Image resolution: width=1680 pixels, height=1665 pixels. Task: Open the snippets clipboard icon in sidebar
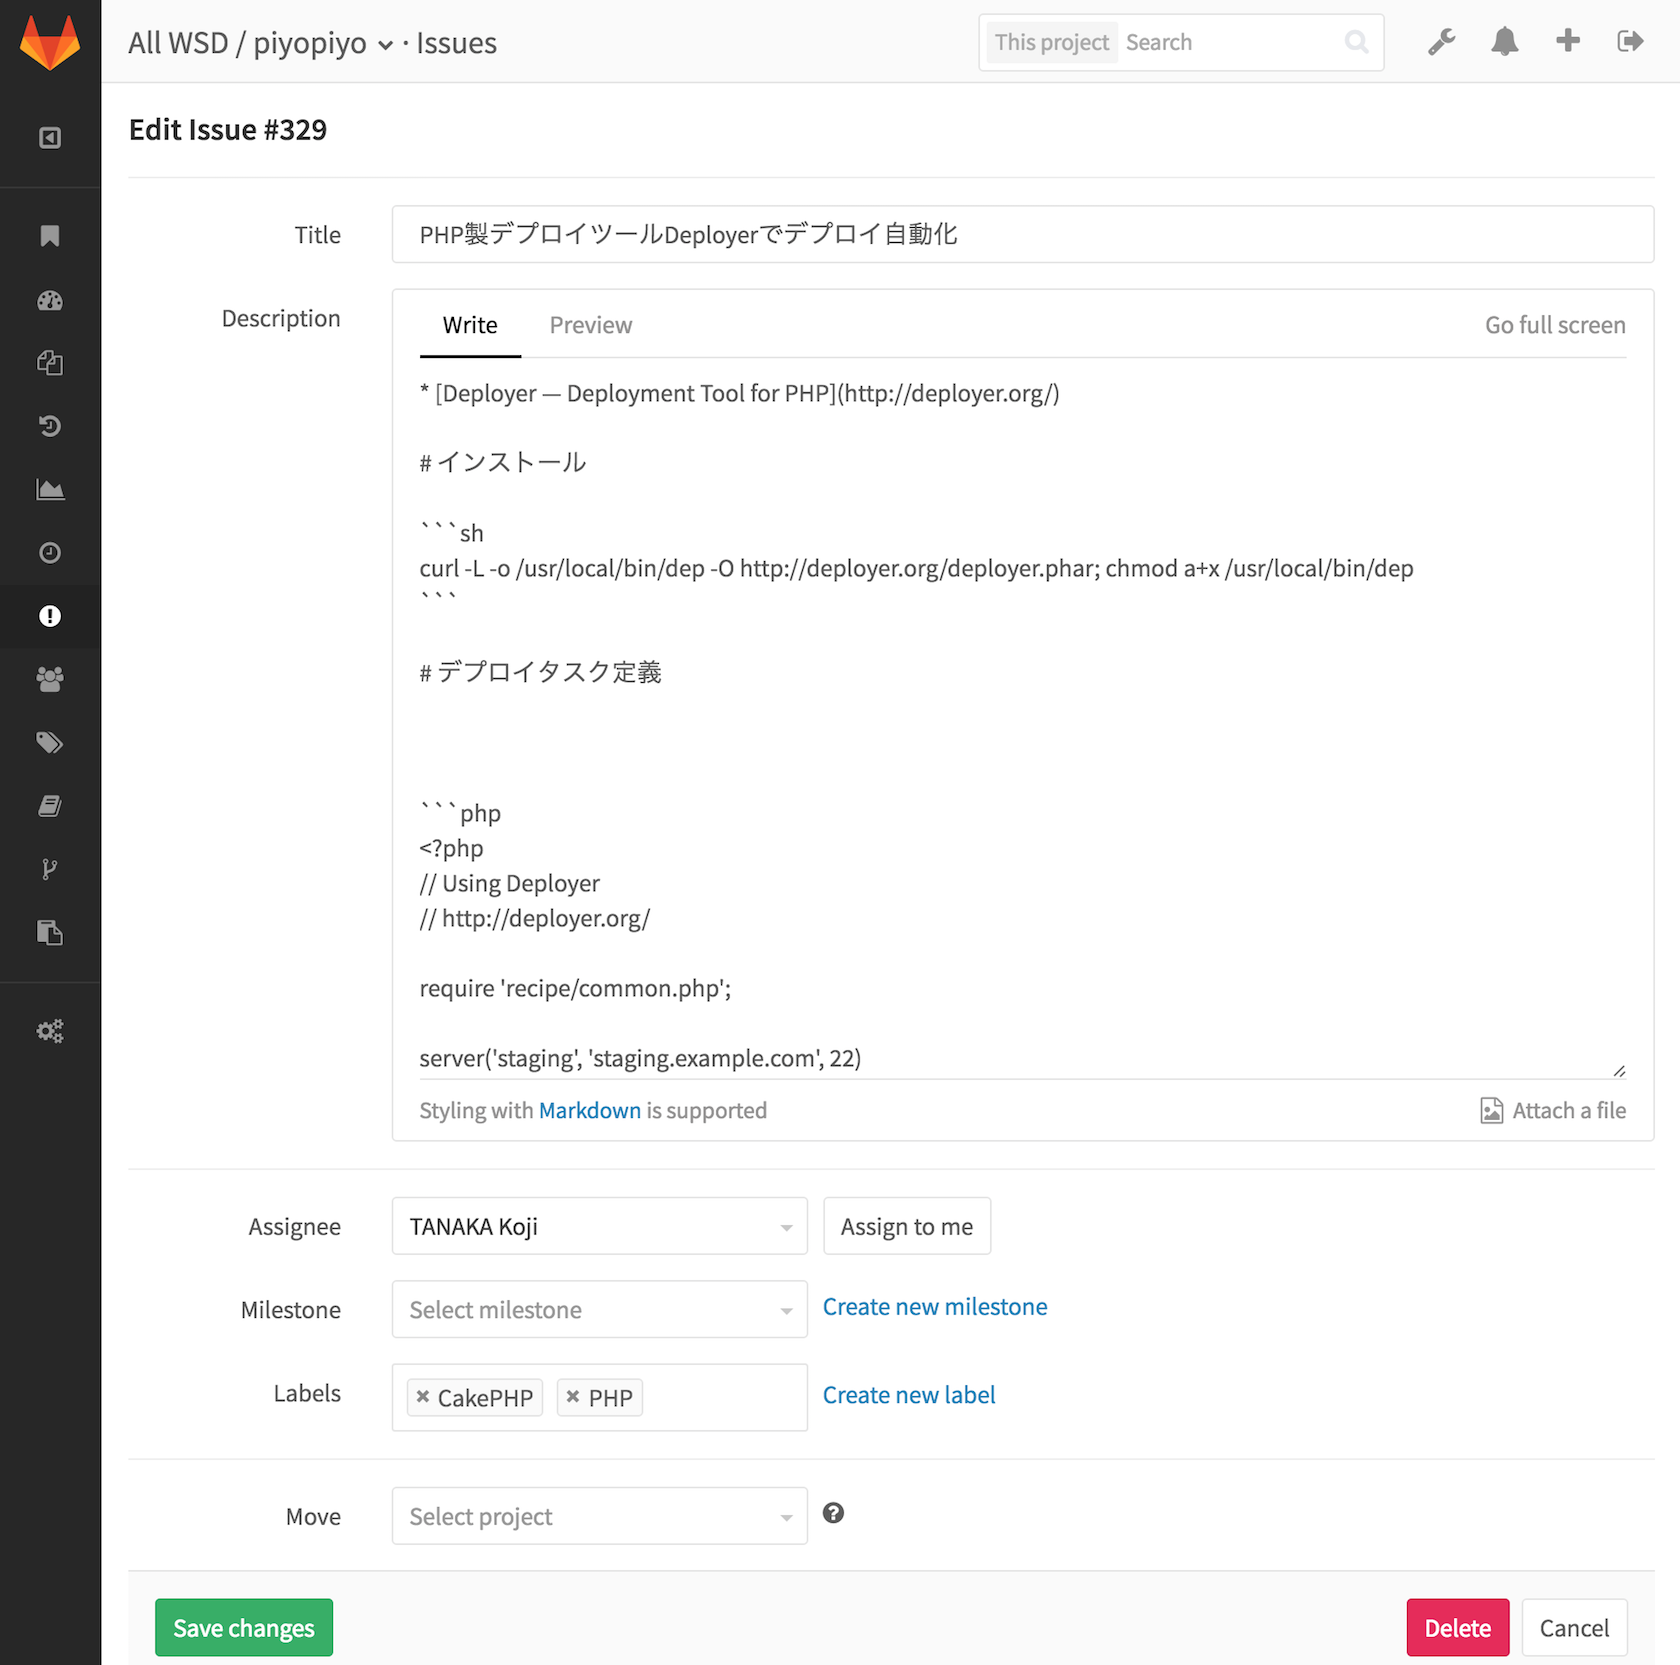[x=50, y=933]
